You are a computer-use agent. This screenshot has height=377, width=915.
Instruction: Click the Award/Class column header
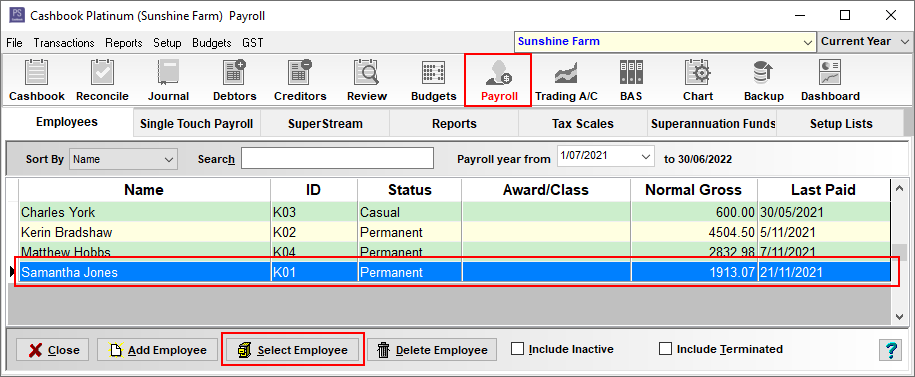[546, 190]
